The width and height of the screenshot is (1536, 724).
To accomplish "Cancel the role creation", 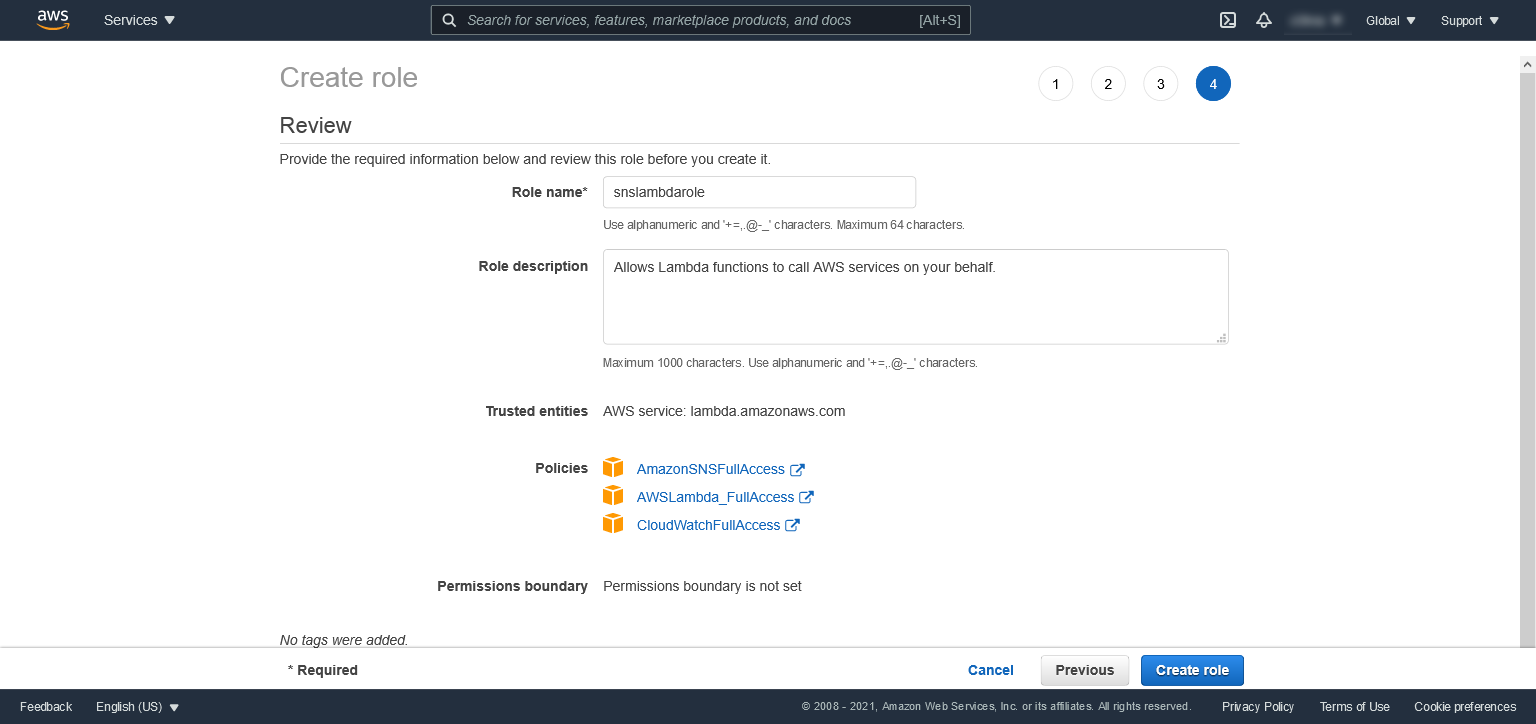I will point(991,670).
